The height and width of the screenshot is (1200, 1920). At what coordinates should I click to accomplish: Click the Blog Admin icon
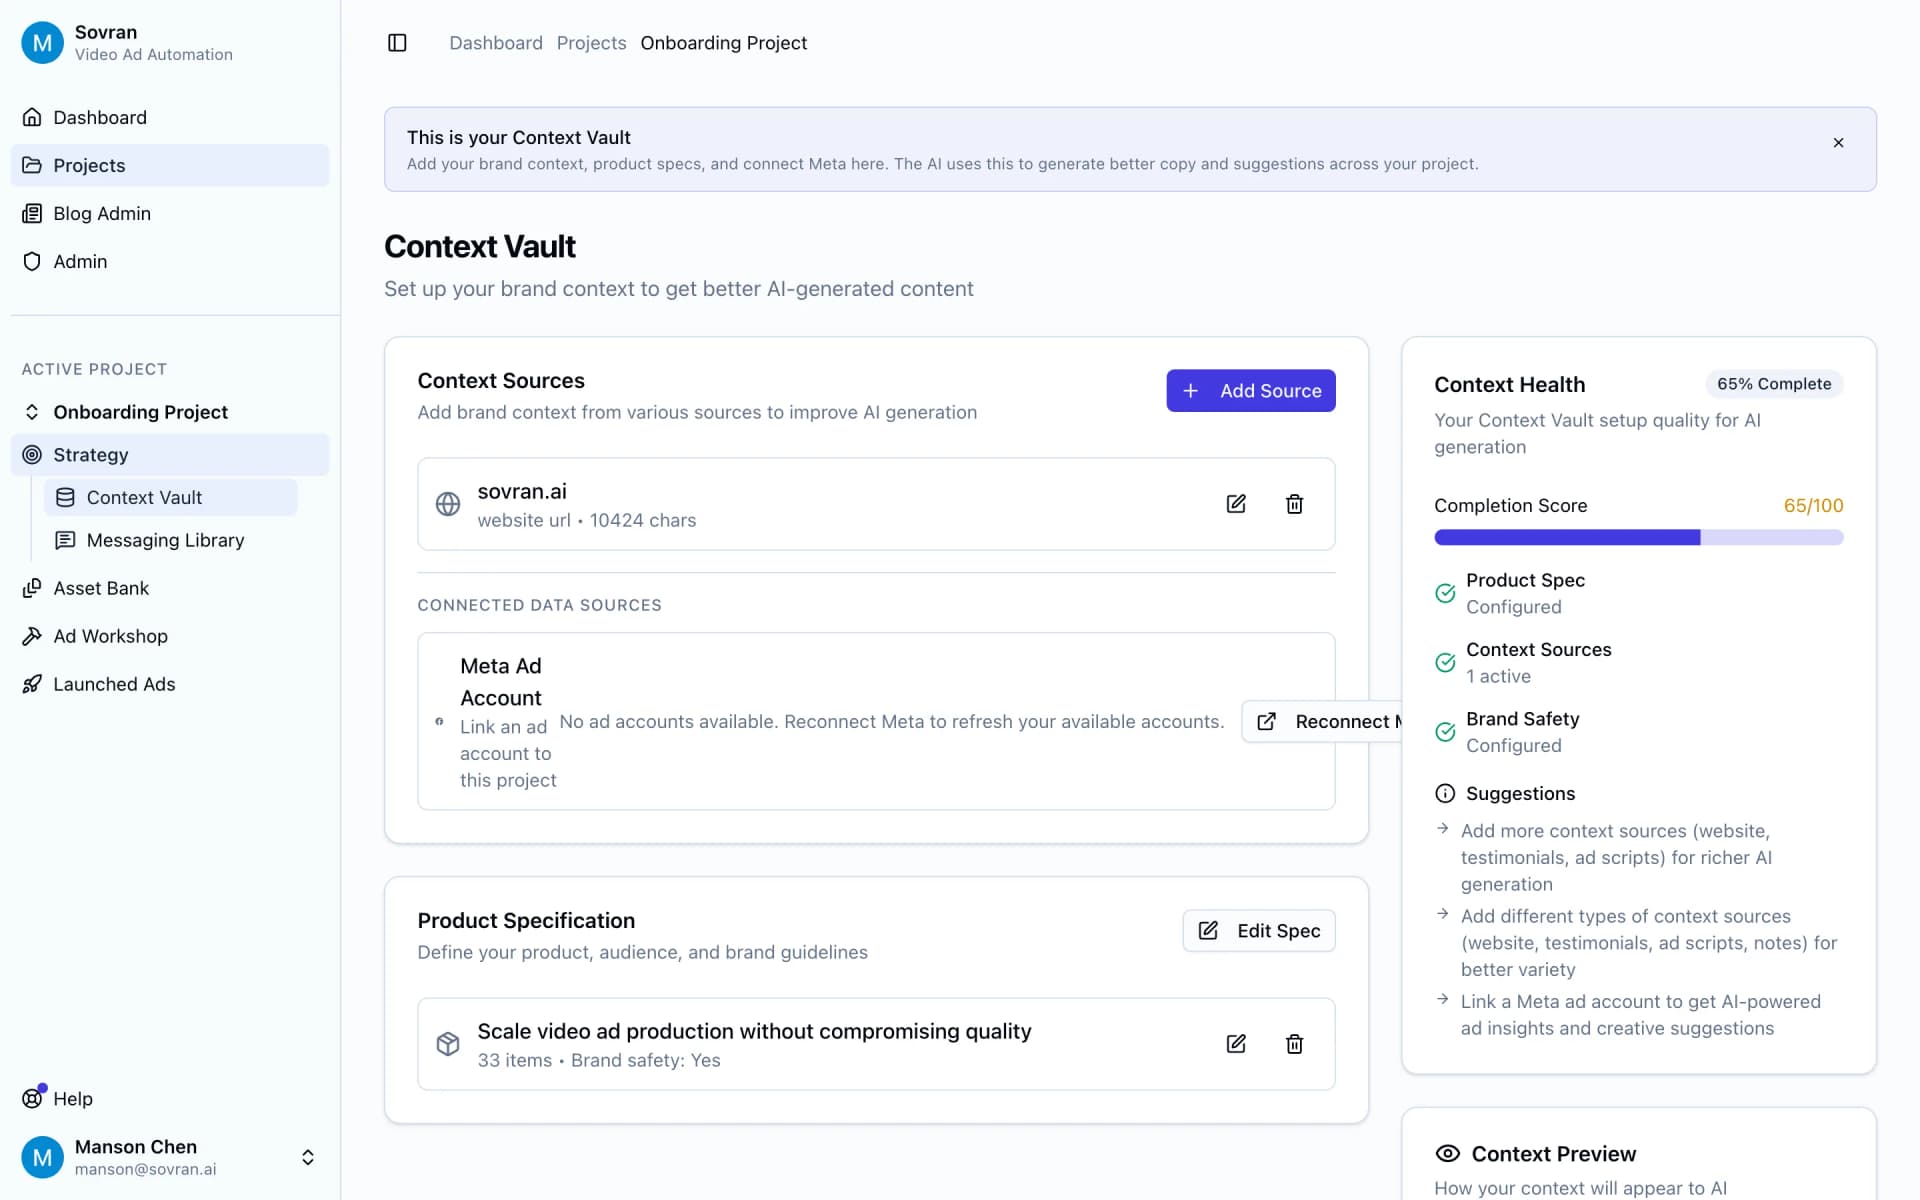[x=33, y=213]
